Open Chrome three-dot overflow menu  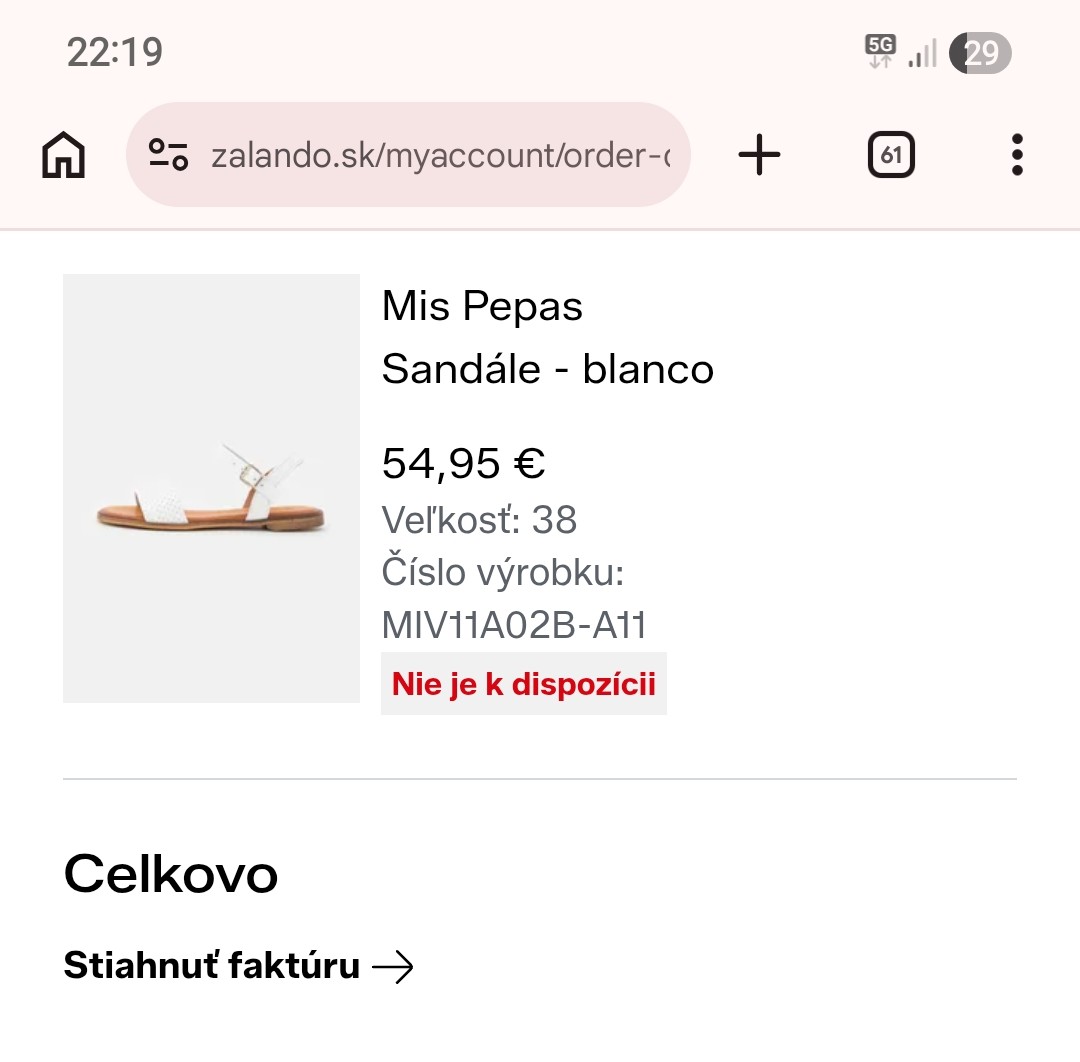(1017, 155)
